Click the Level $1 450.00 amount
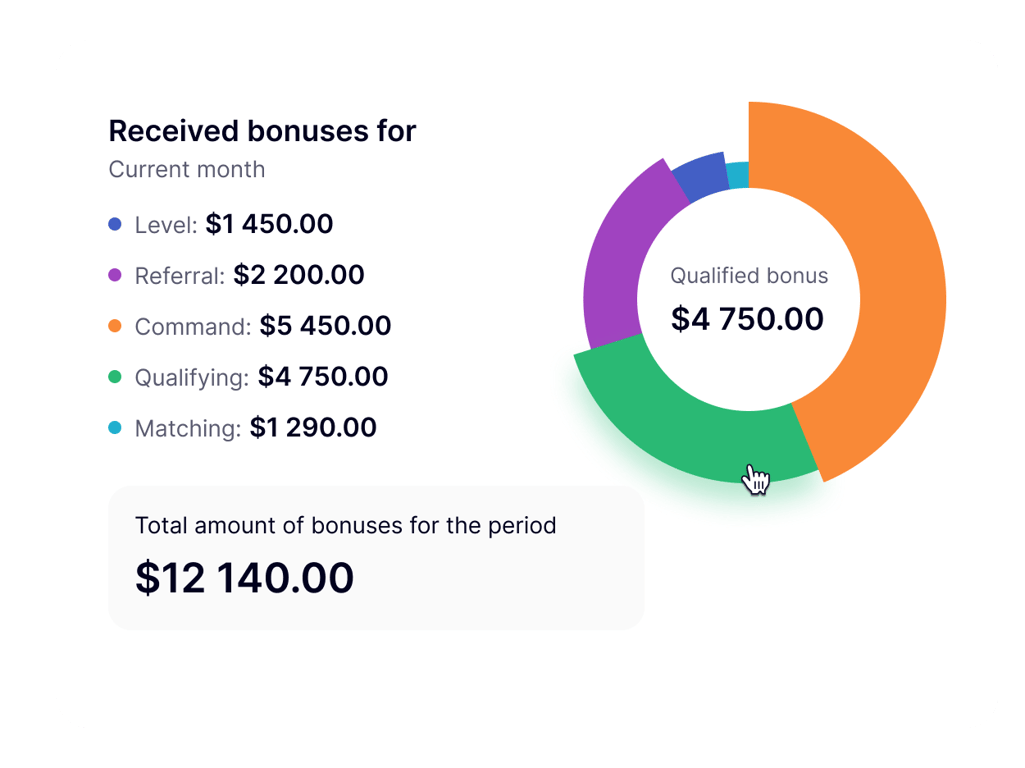 tap(269, 224)
